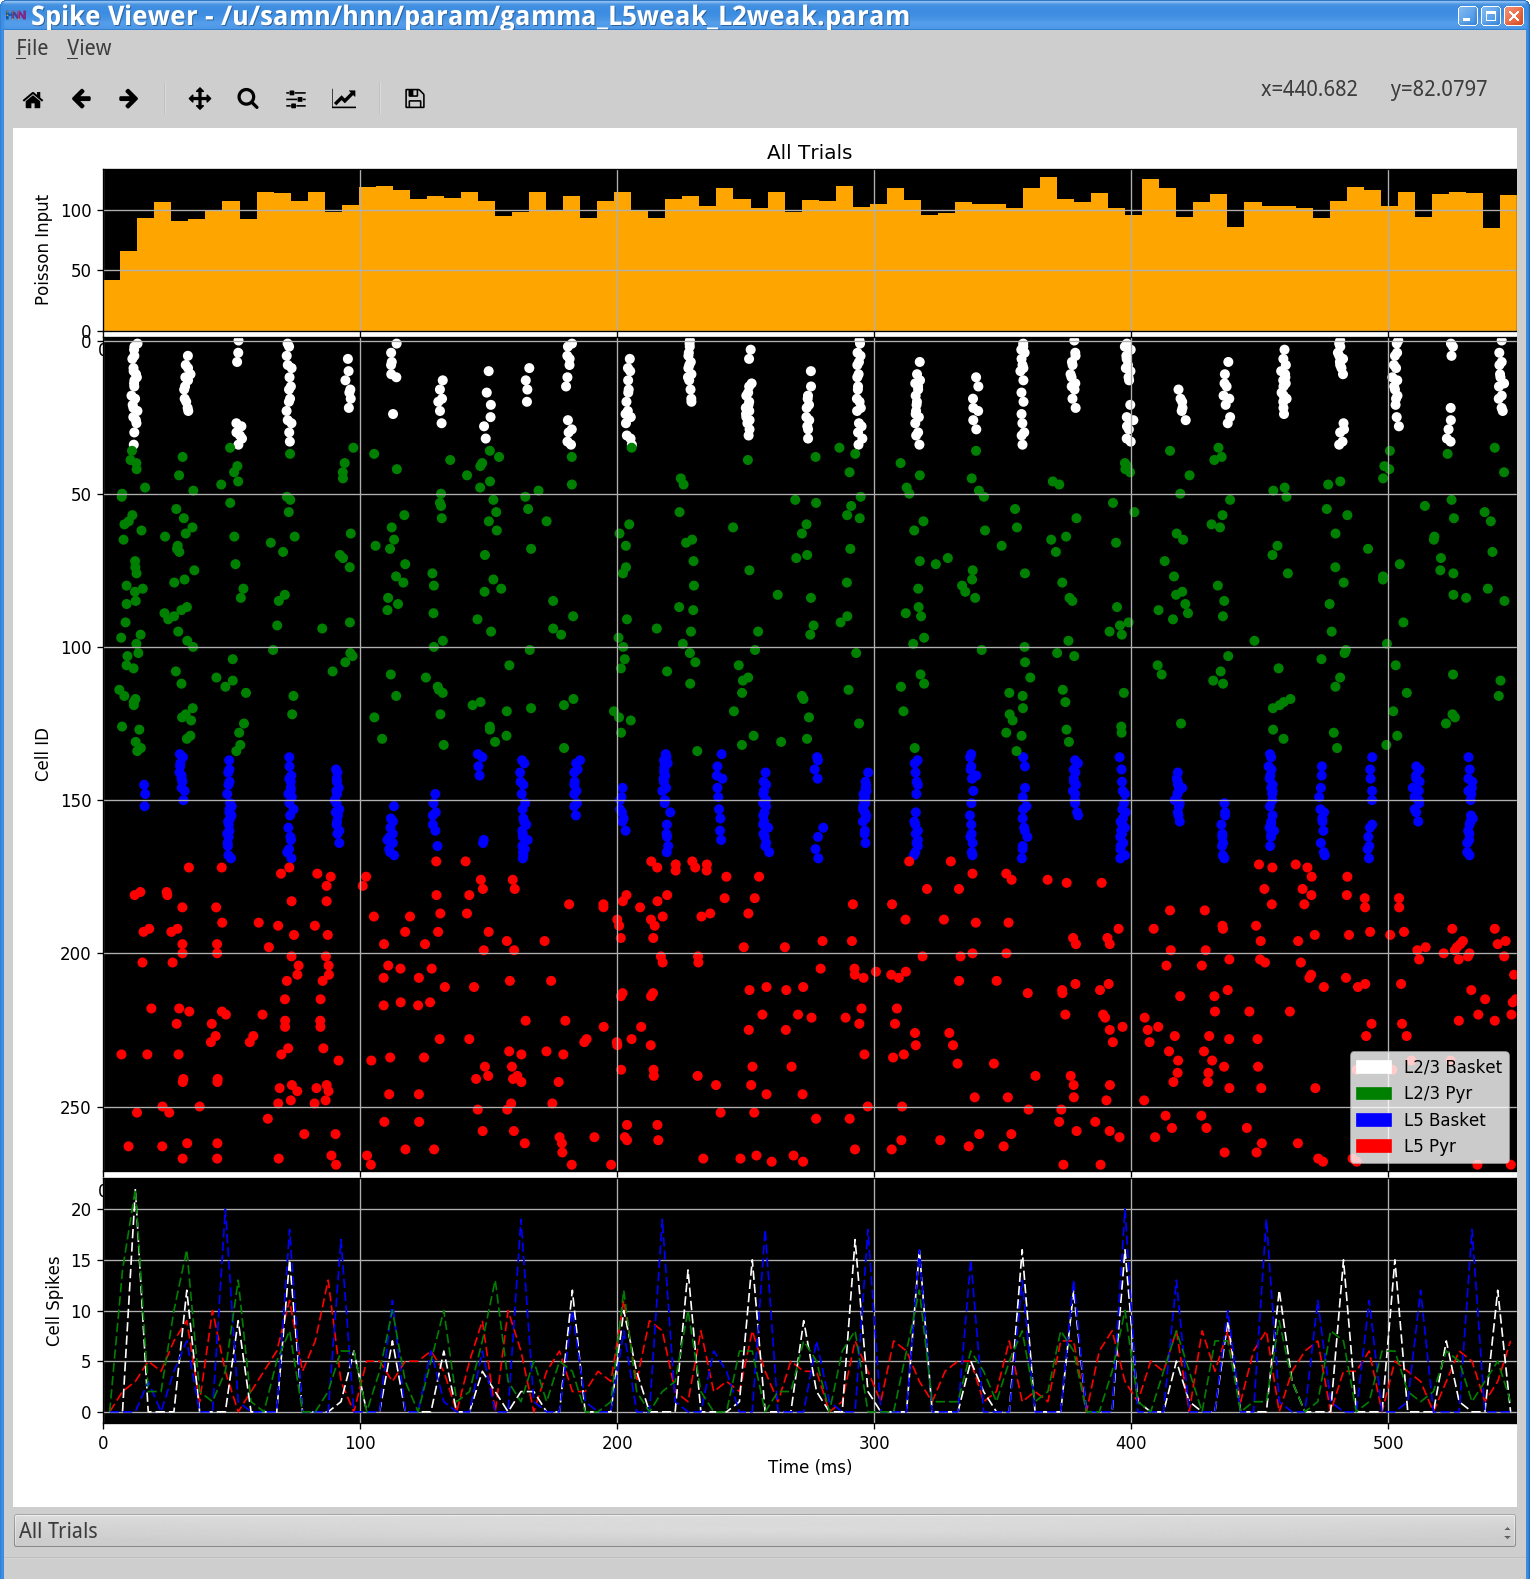Click the 250 tick on Cell ID axis
Viewport: 1530px width, 1579px height.
pyautogui.click(x=76, y=1108)
